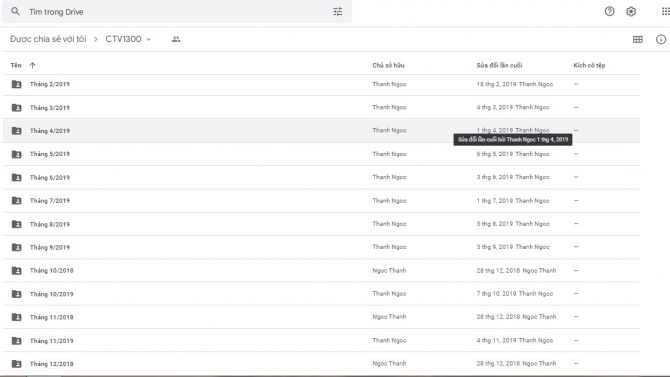Switch to grid view layout
The image size is (670, 377).
638,39
